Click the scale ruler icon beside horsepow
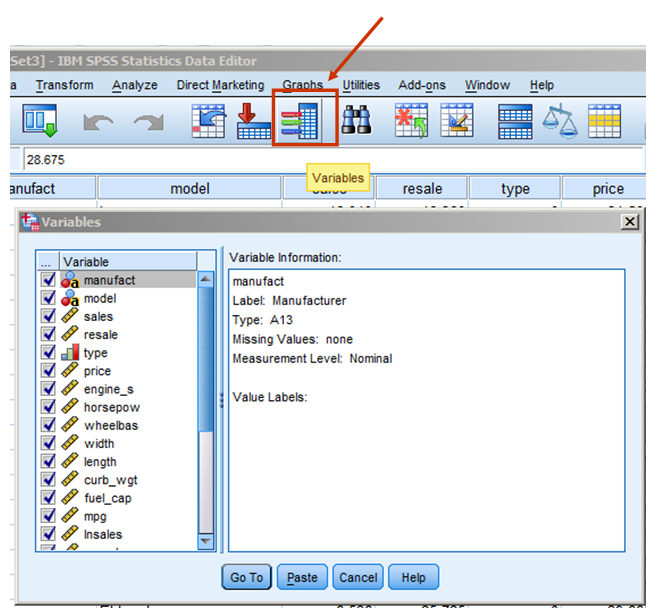The image size is (657, 615). coord(70,407)
